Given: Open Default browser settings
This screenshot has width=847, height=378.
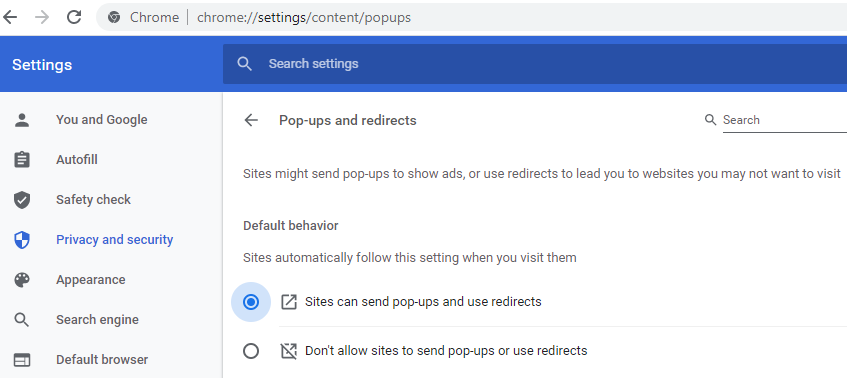Looking at the screenshot, I should pyautogui.click(x=102, y=360).
